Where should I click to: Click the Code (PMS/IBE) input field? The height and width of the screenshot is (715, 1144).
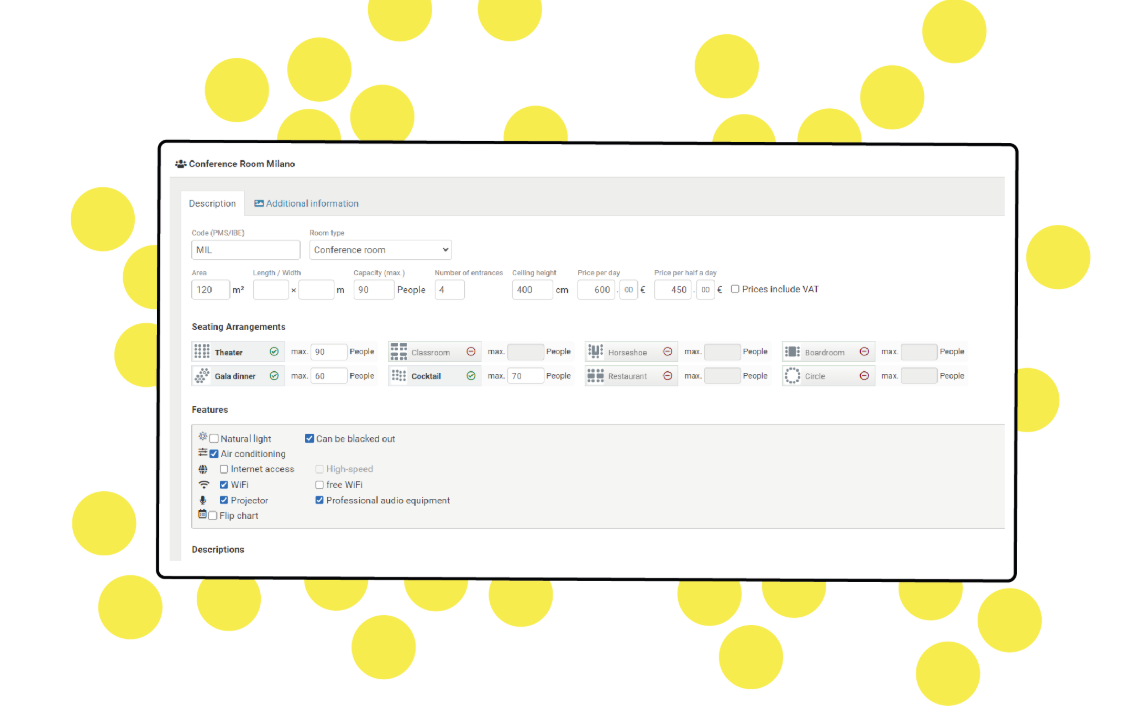pos(246,250)
